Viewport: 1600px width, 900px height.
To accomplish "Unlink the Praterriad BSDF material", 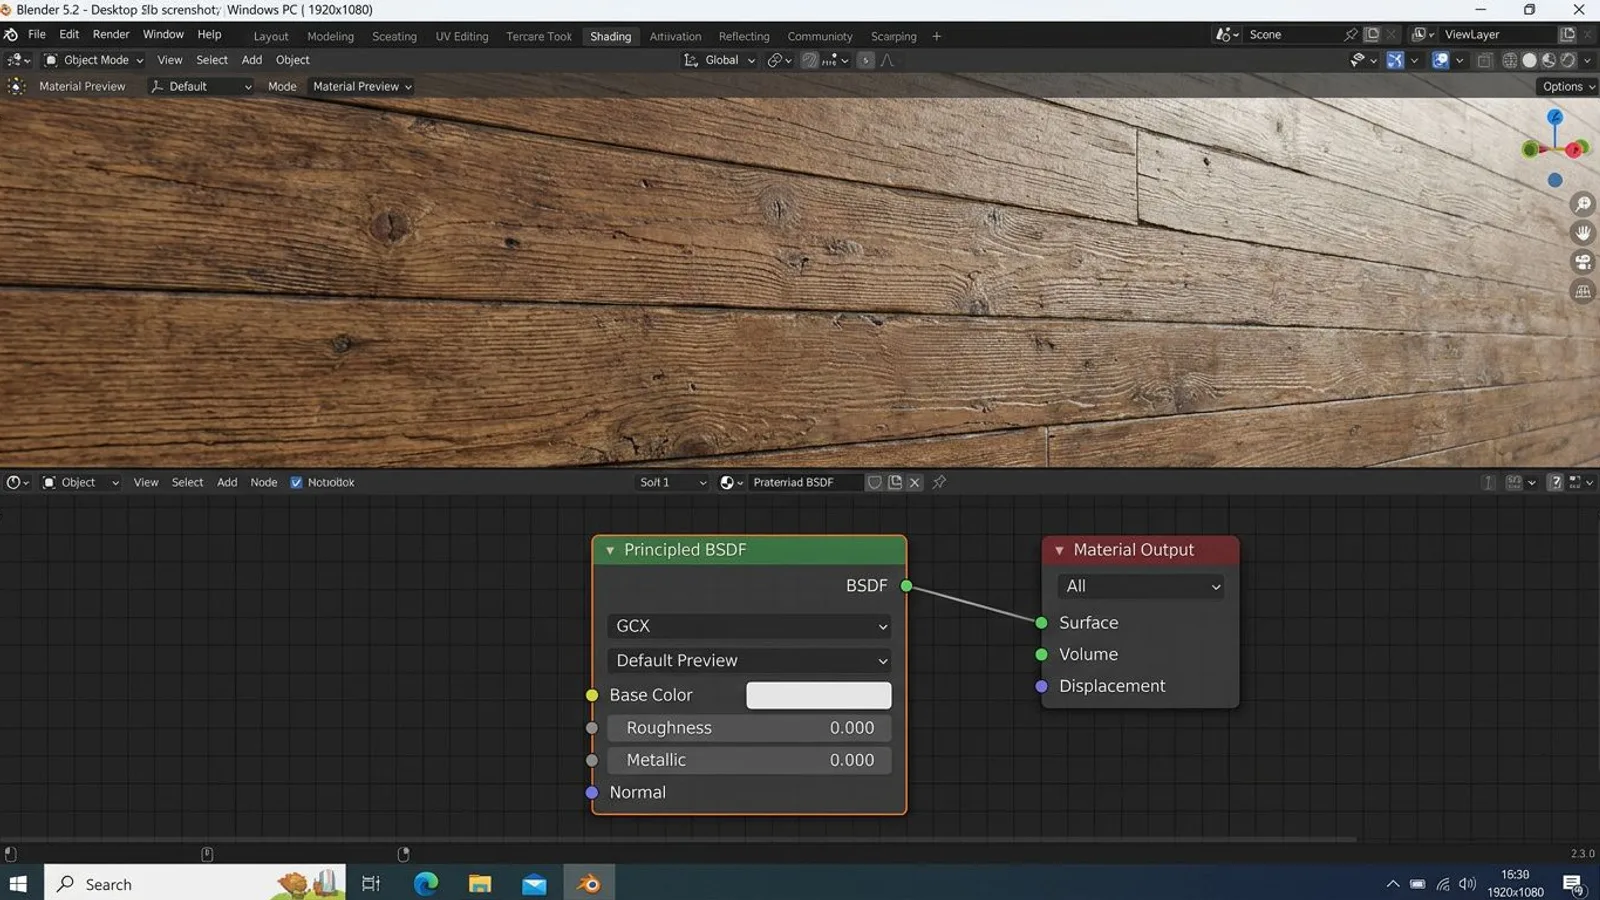I will pos(914,482).
